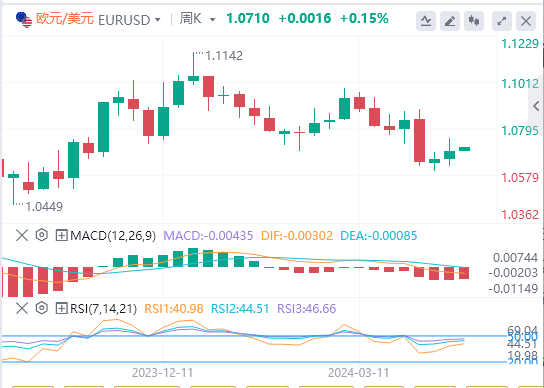Image resolution: width=544 pixels, height=388 pixels.
Task: Click the MACD:-0.00435 value
Action: pyautogui.click(x=208, y=236)
